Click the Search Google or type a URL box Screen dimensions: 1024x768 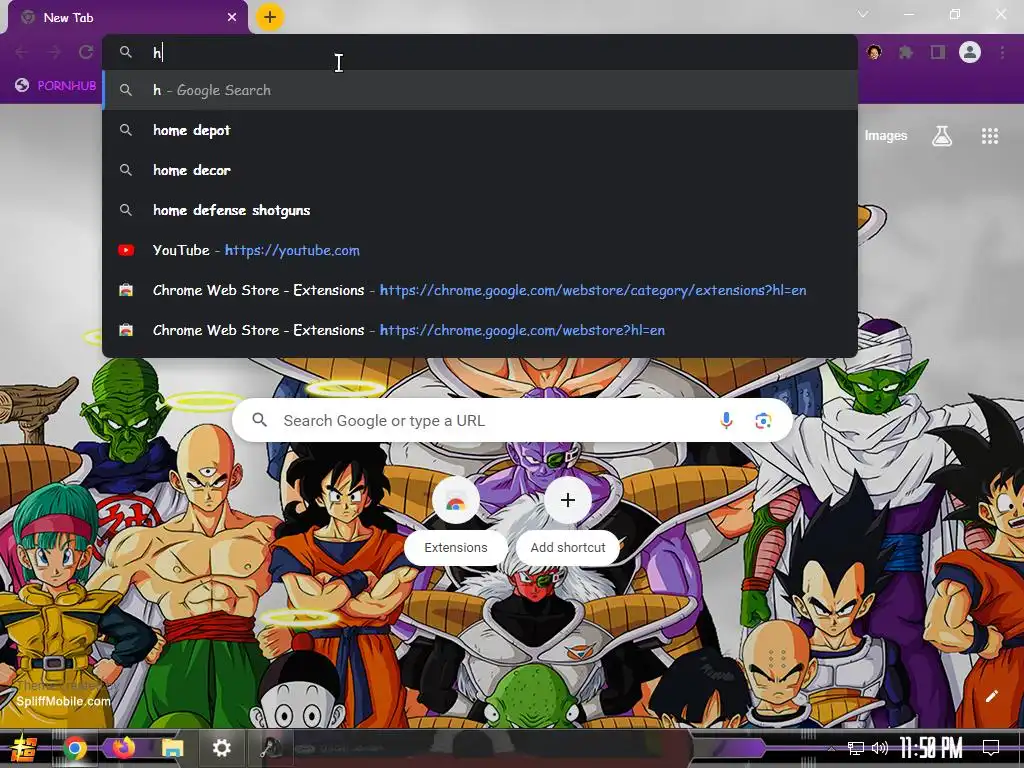point(513,421)
